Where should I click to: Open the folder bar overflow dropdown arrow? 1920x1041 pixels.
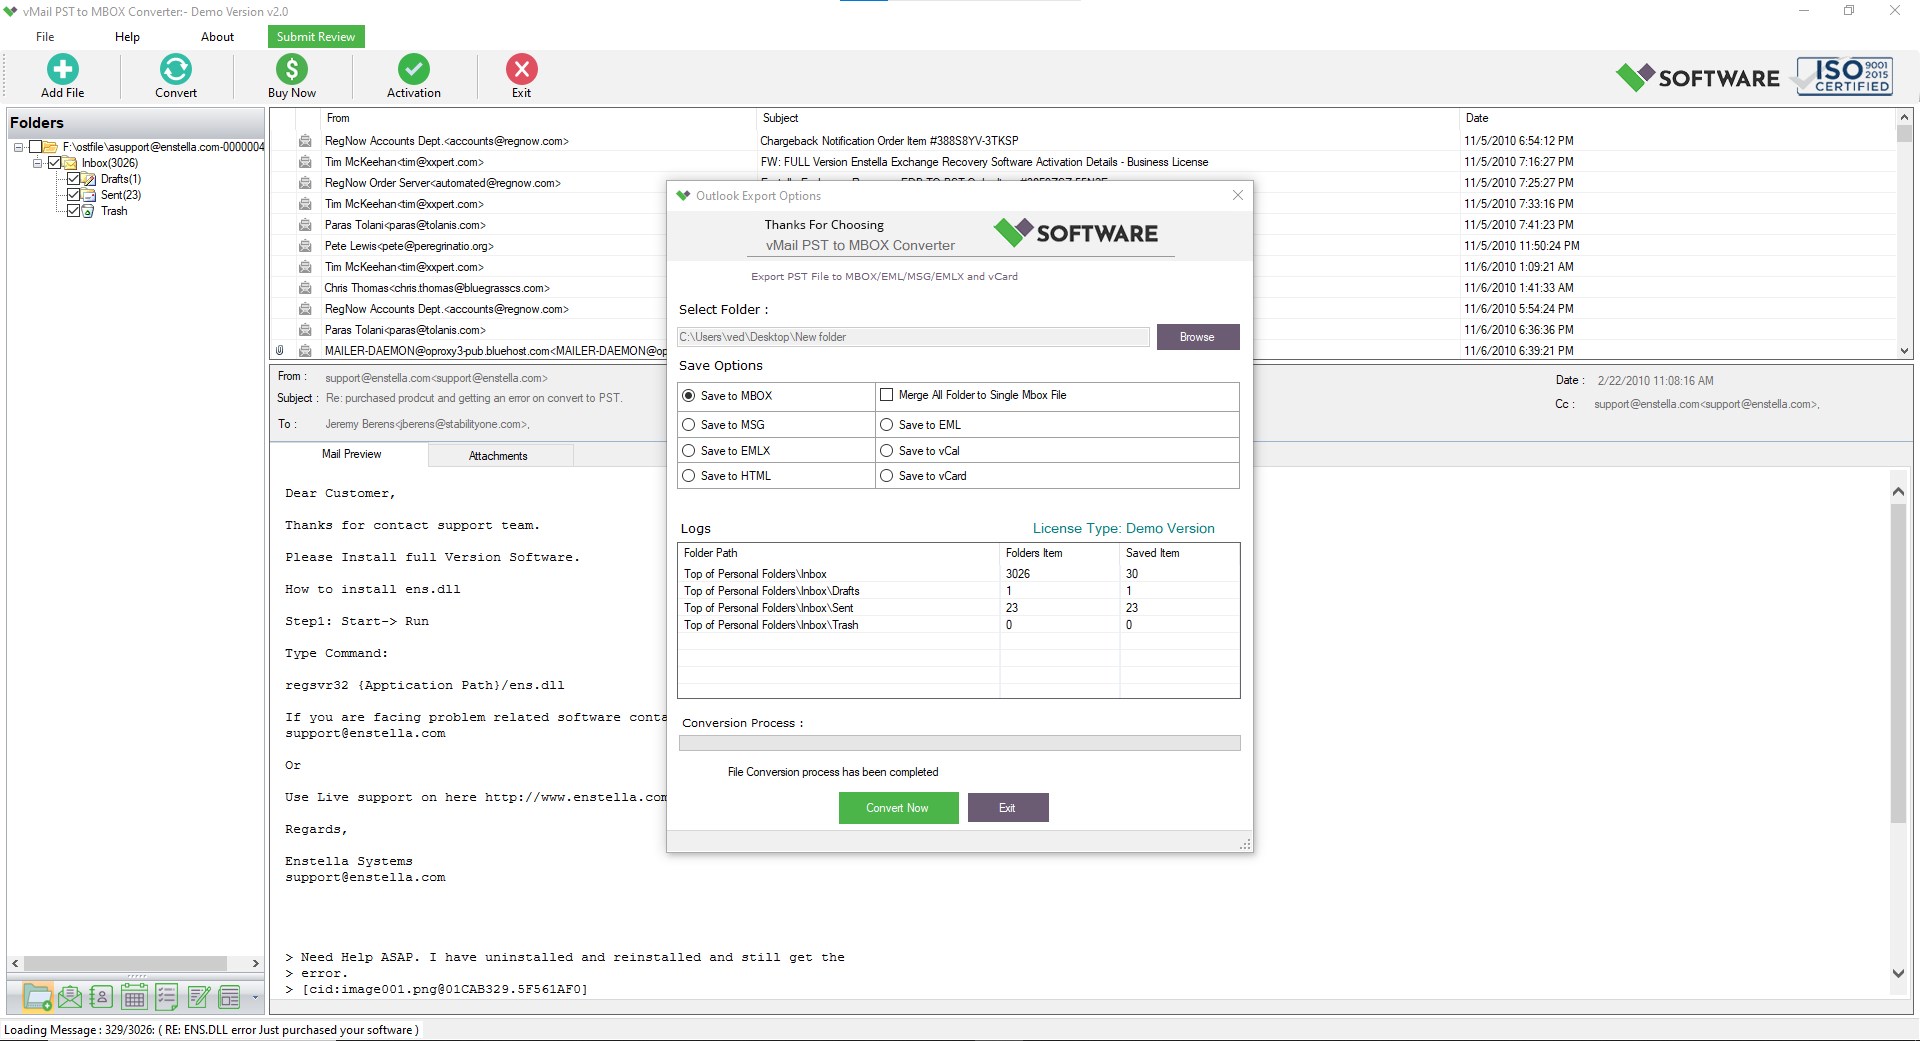[x=255, y=997]
